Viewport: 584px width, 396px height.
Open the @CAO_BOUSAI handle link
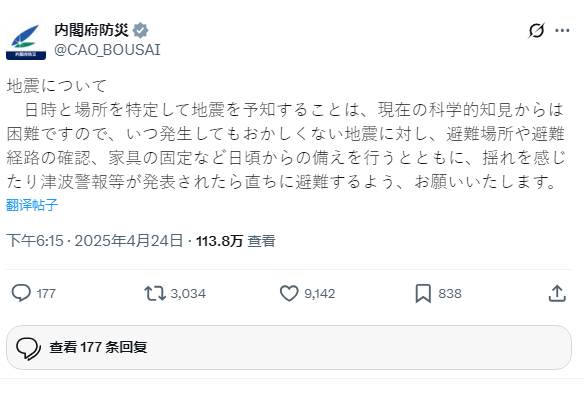coord(107,50)
